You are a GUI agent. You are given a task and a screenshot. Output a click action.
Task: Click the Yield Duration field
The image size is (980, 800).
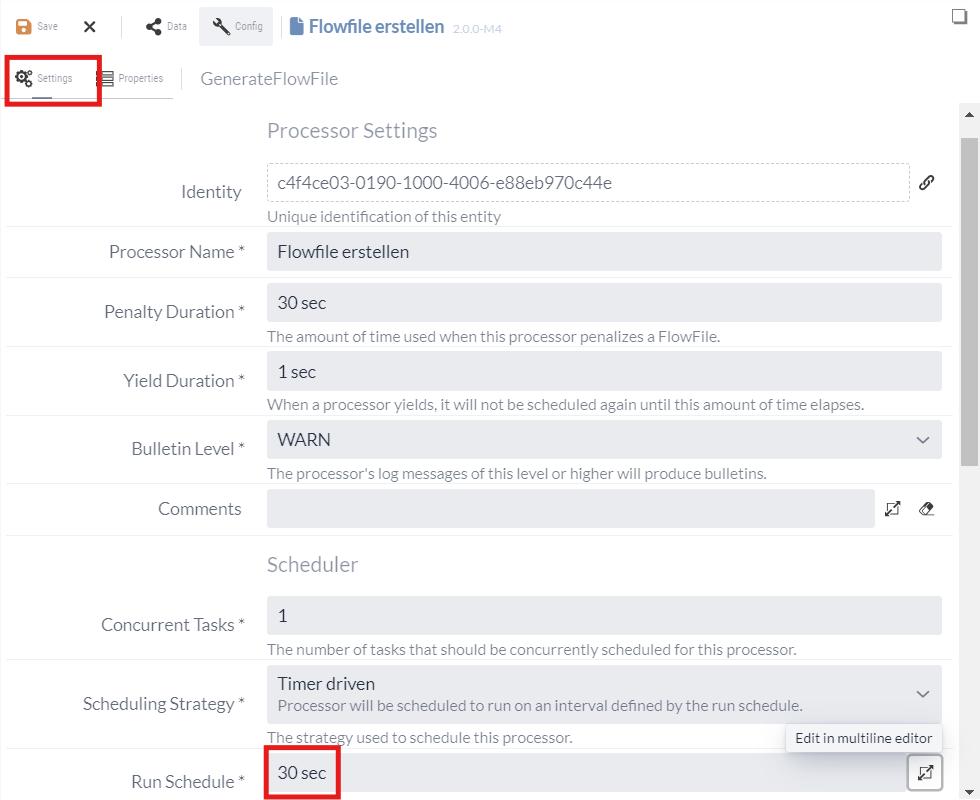click(x=604, y=372)
